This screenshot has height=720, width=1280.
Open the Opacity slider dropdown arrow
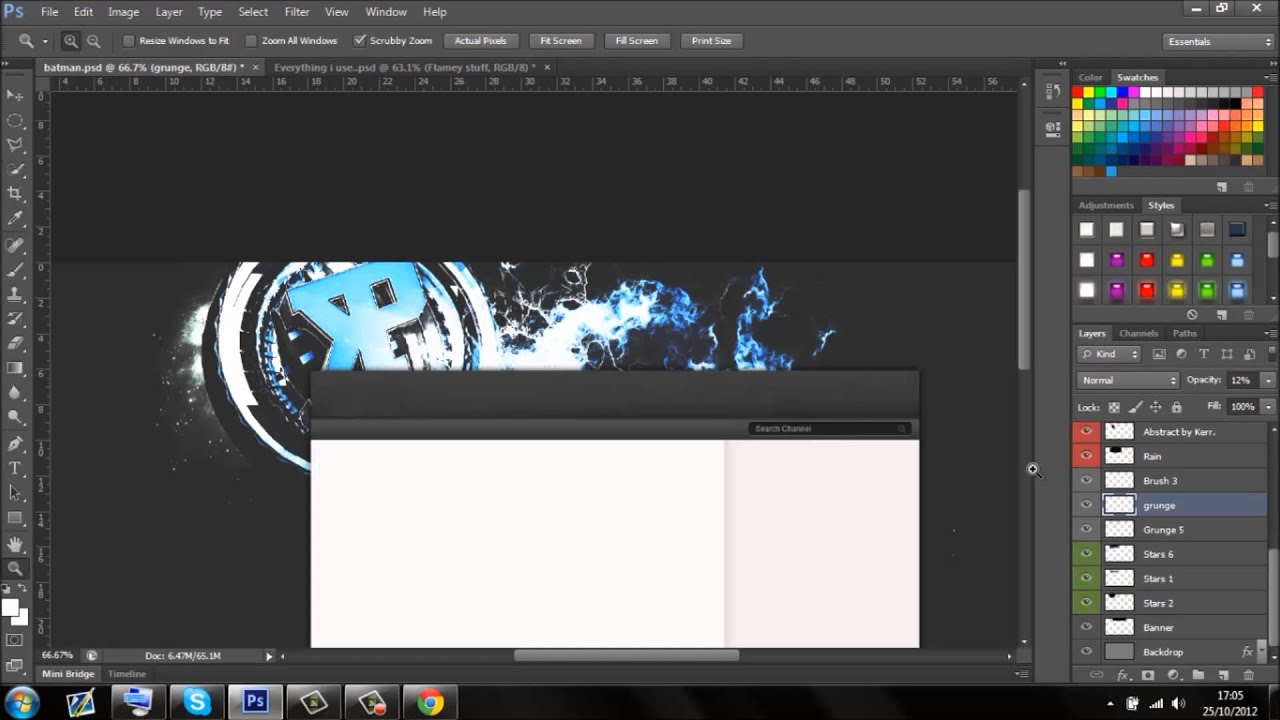click(1268, 380)
